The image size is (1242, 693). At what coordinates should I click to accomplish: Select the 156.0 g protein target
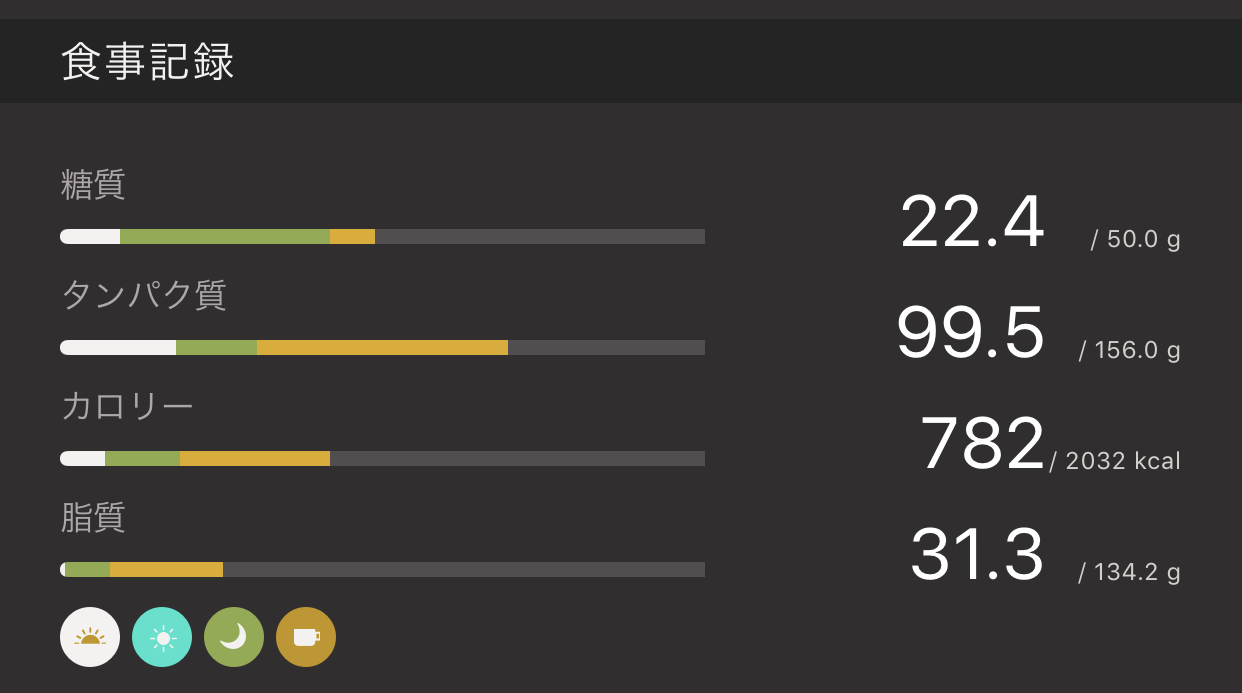click(x=1130, y=351)
